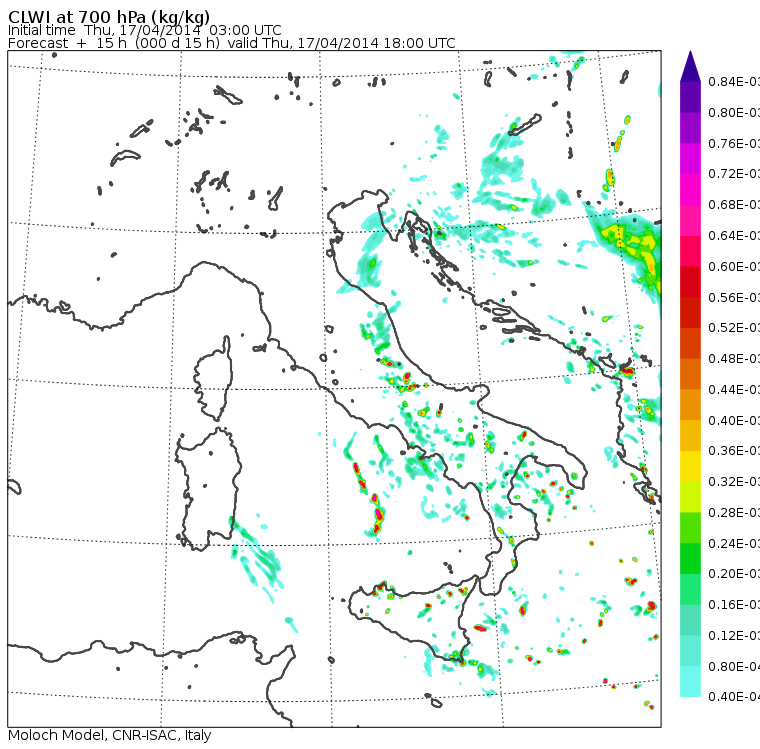The height and width of the screenshot is (749, 760).
Task: Select the colorbar band between 0.80E-03 and 0.84E-03
Action: pyautogui.click(x=690, y=97)
